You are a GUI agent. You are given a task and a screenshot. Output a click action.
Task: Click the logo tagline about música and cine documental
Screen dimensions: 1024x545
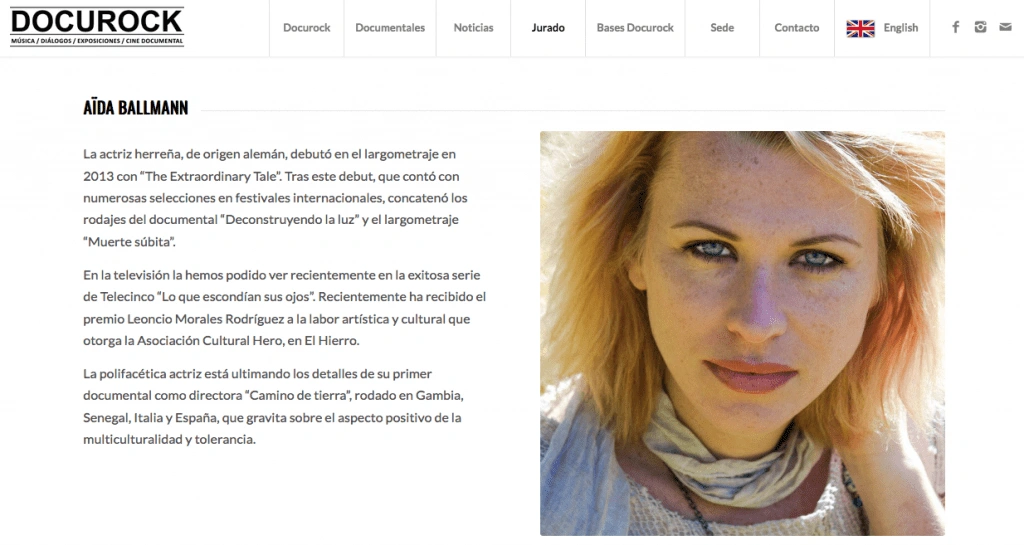click(x=97, y=41)
